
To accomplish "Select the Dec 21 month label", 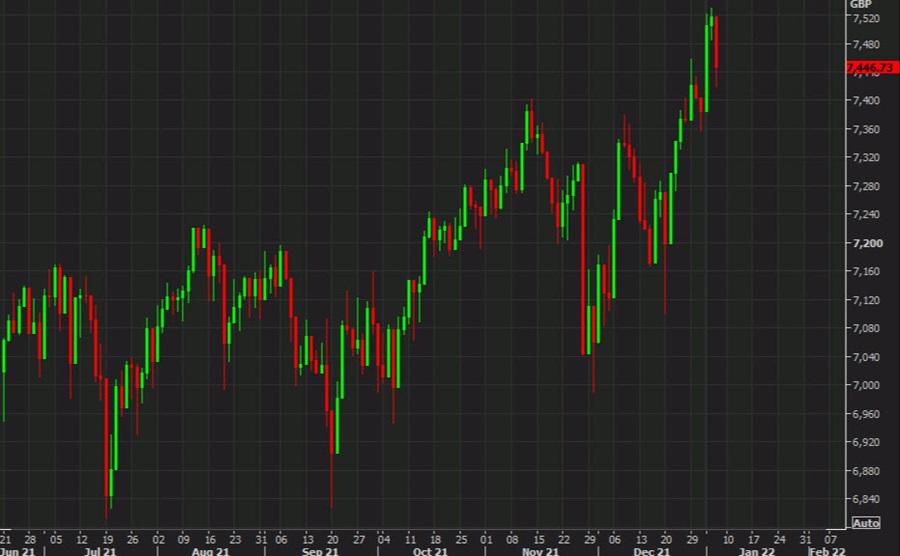I will coord(651,551).
